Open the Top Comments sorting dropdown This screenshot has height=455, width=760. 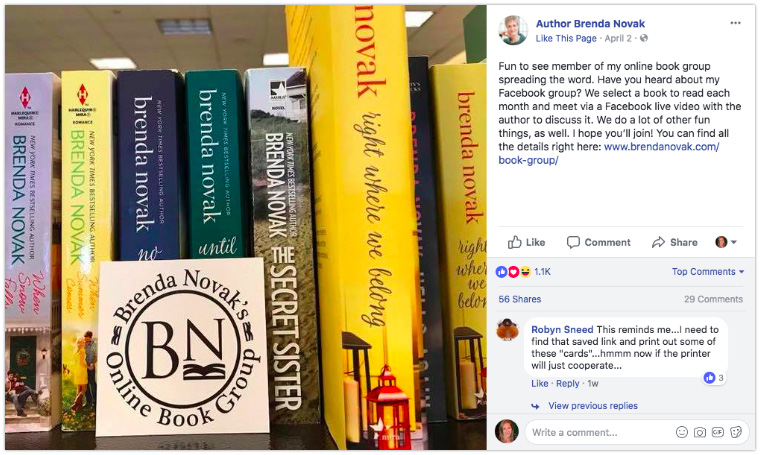(707, 272)
